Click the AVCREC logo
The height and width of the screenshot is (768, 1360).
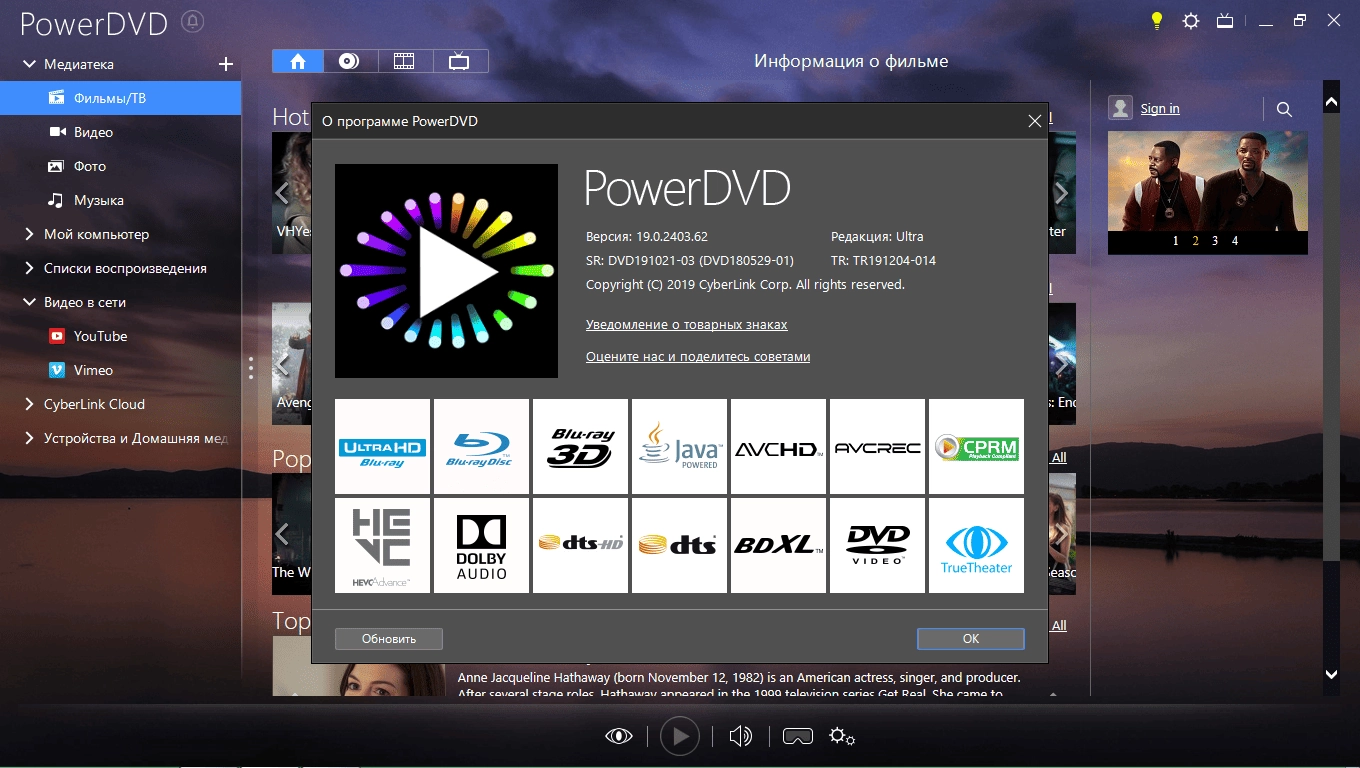pyautogui.click(x=877, y=446)
